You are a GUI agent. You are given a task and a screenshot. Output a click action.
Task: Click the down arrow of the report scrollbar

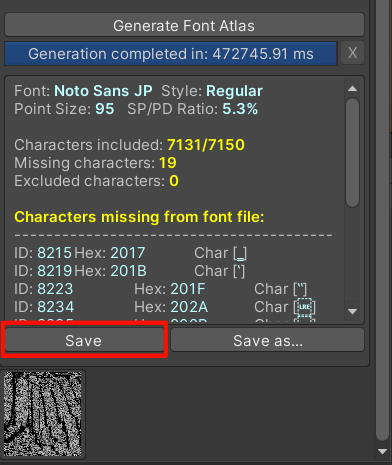tap(352, 312)
